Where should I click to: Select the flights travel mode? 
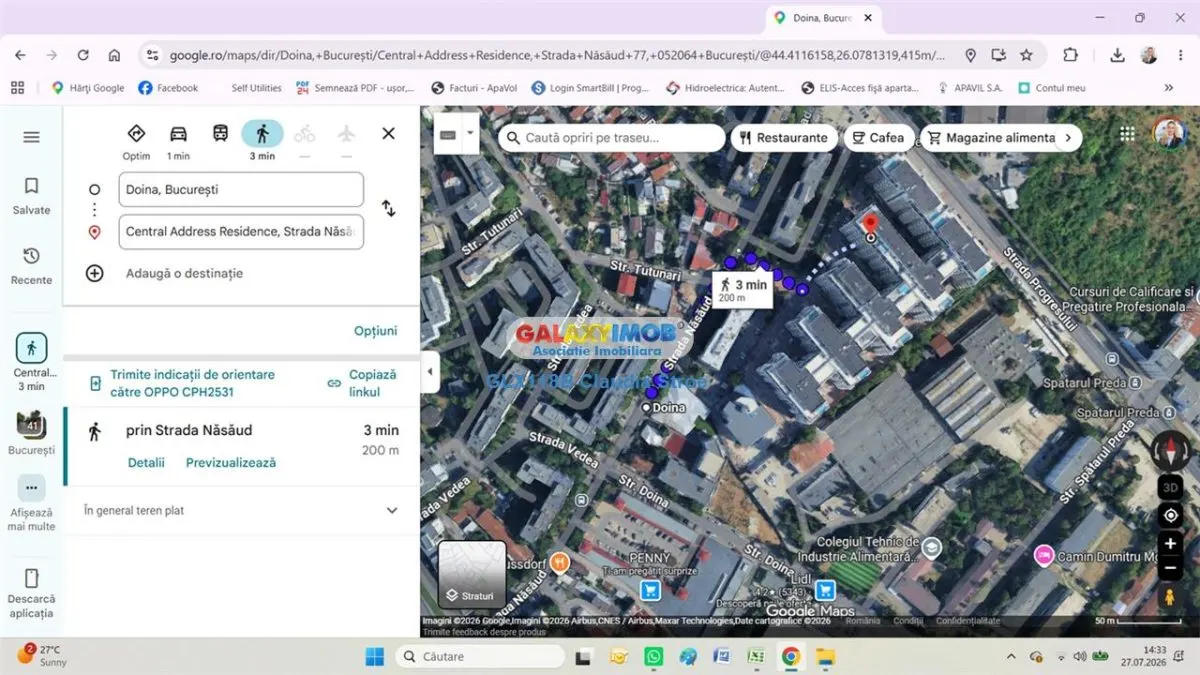click(x=346, y=134)
